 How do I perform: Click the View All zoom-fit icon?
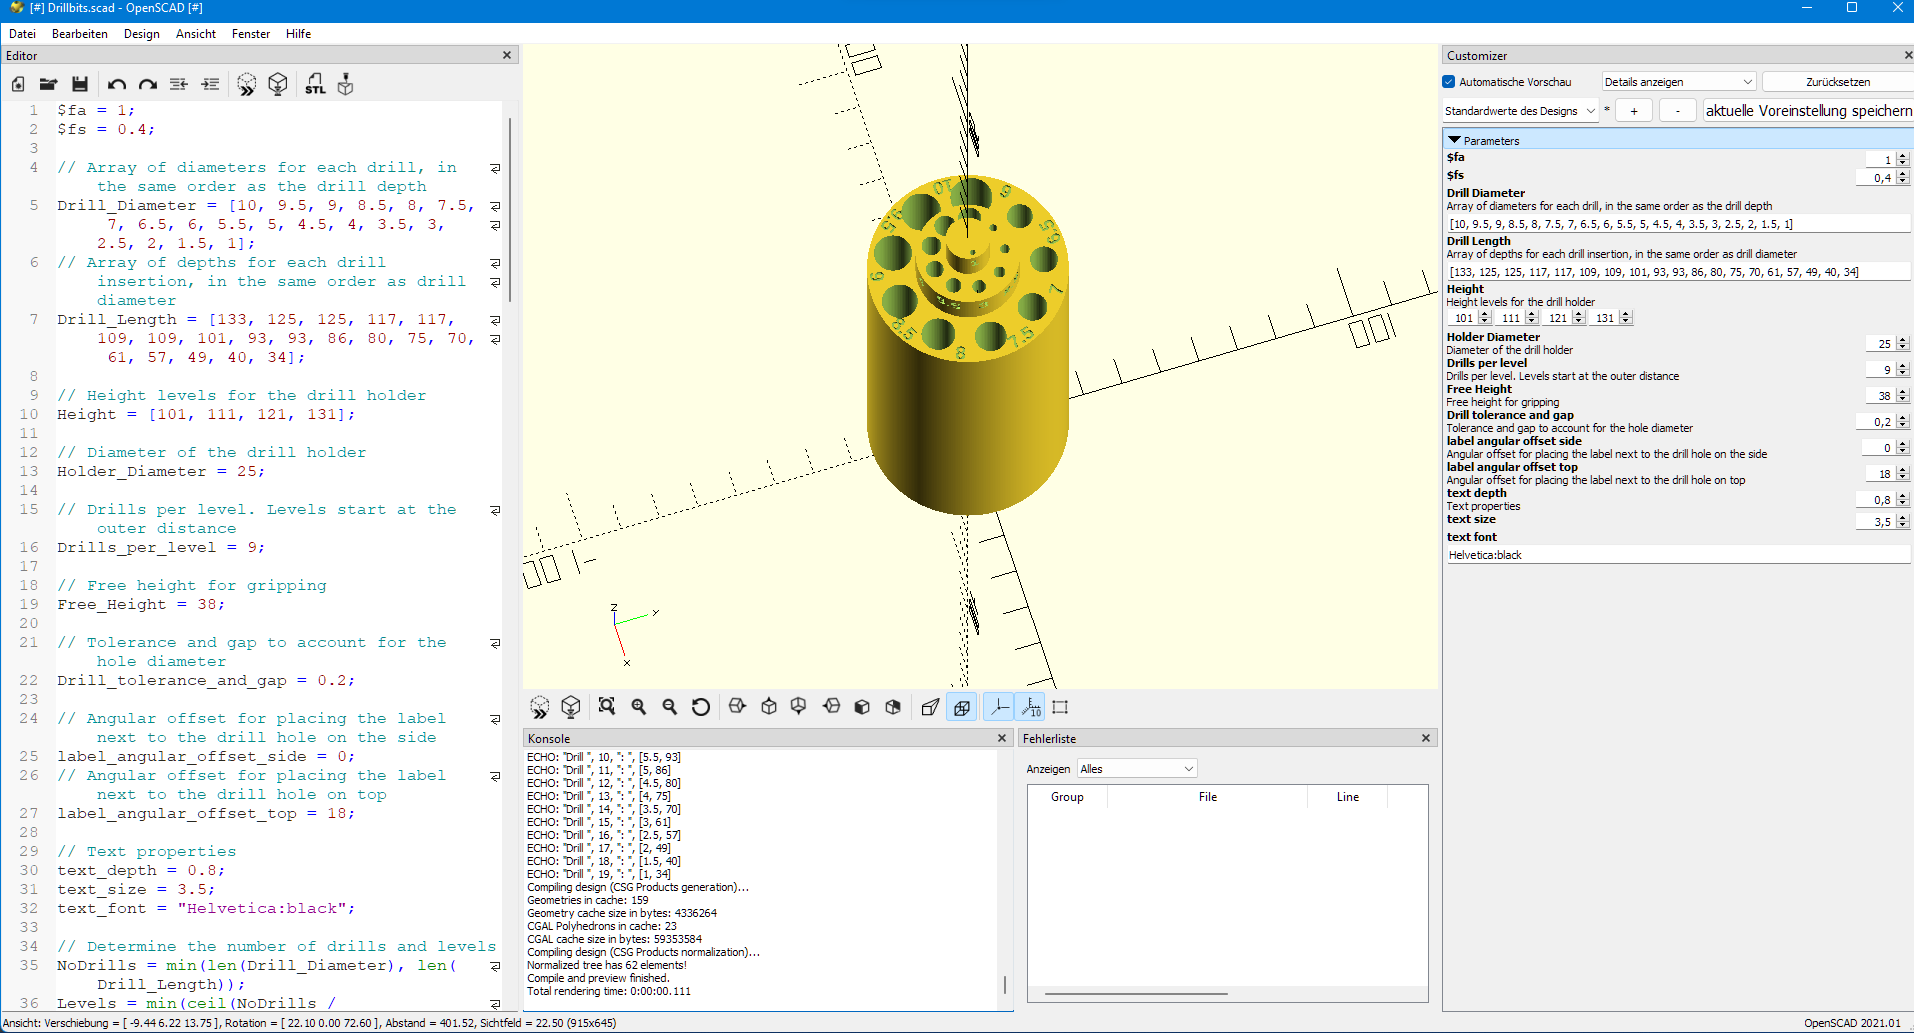[607, 707]
